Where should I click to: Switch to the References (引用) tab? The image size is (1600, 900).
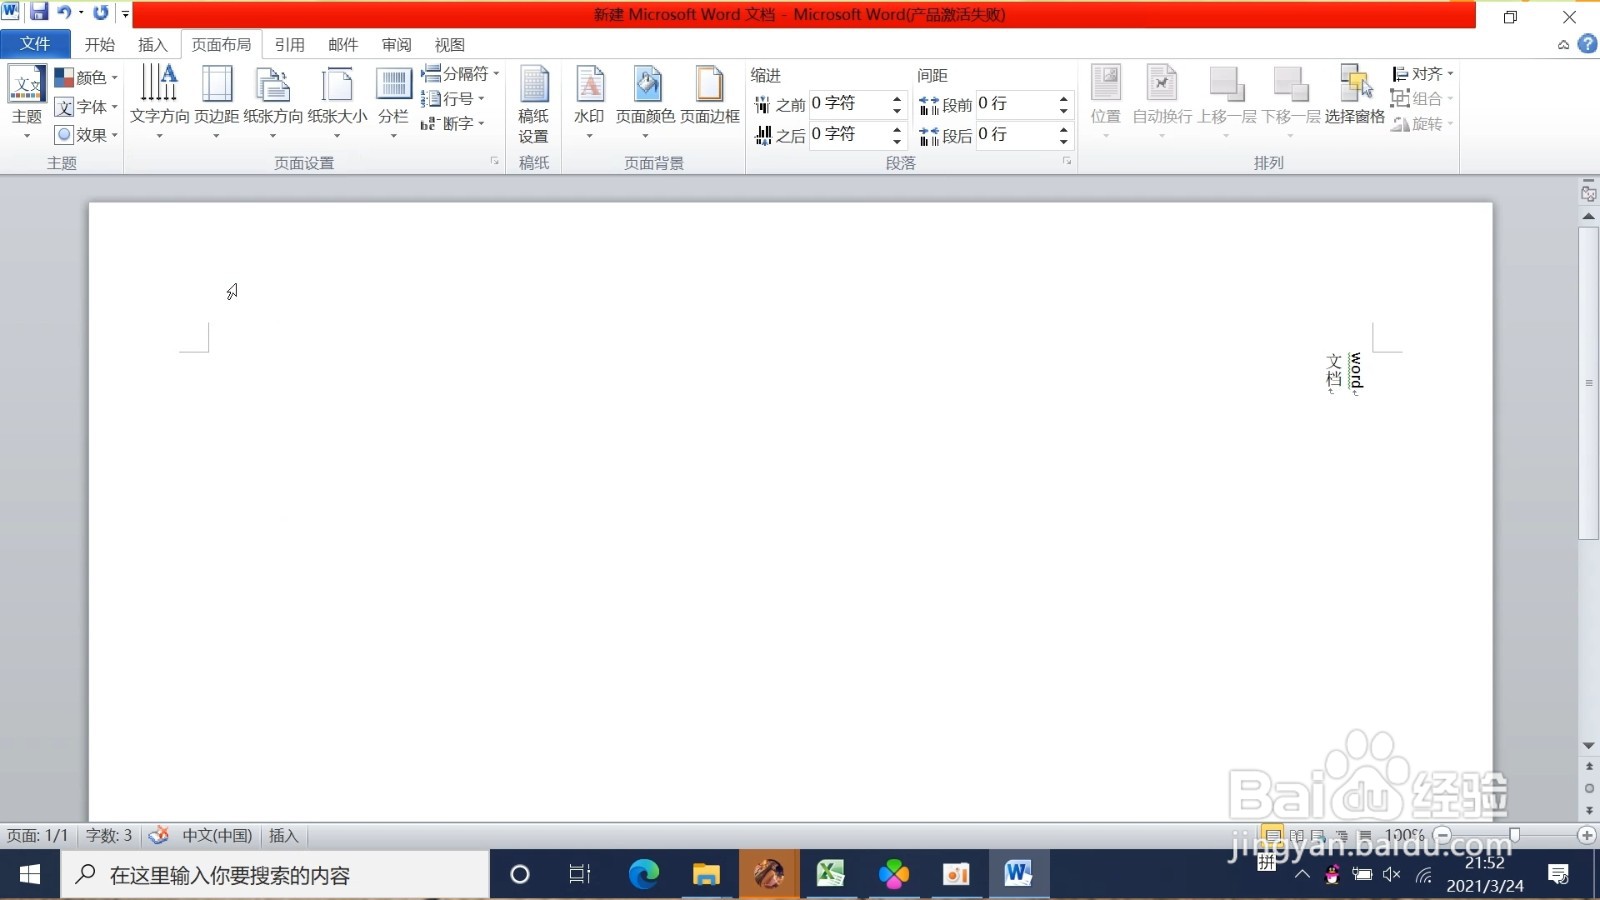click(x=289, y=44)
